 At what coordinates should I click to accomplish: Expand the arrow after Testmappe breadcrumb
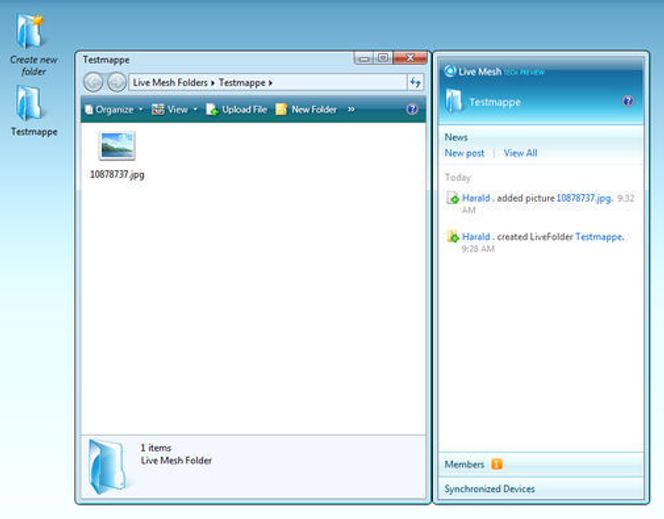point(270,83)
